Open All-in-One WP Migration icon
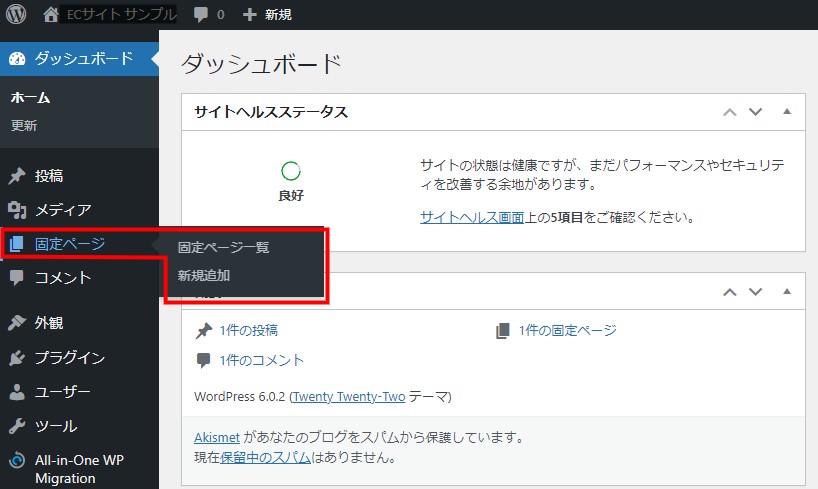The image size is (818, 489). (x=17, y=460)
